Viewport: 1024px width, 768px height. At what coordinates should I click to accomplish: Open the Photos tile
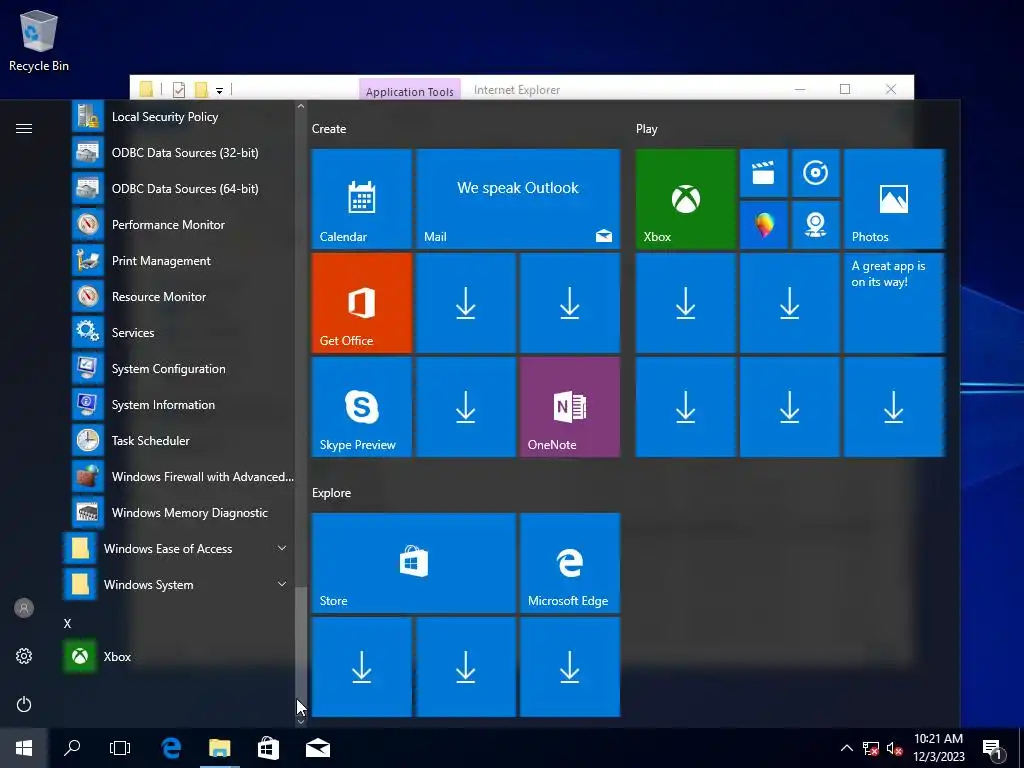click(893, 199)
